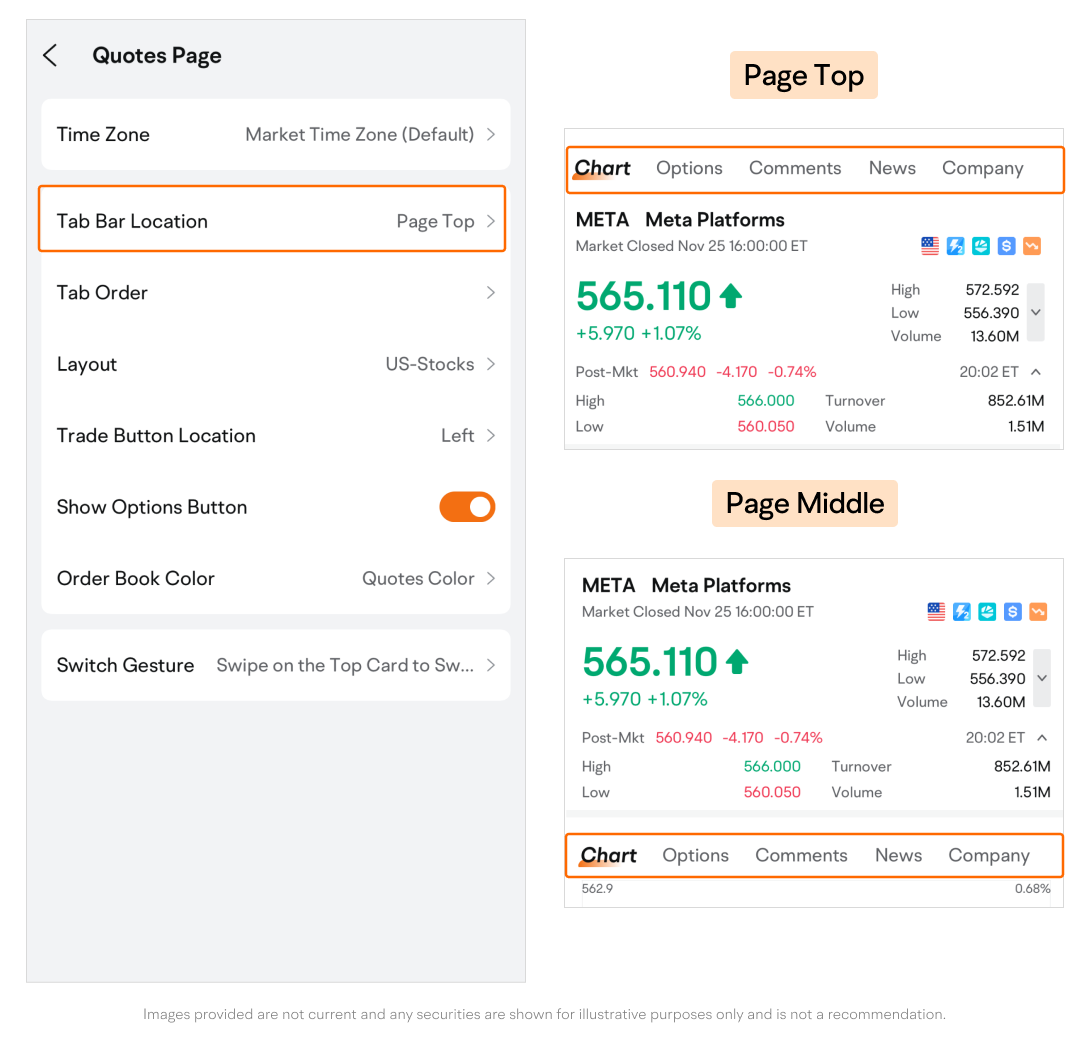This screenshot has width=1090, height=1042.
Task: Click orange chart icon in Page Top preview
Action: point(1032,246)
